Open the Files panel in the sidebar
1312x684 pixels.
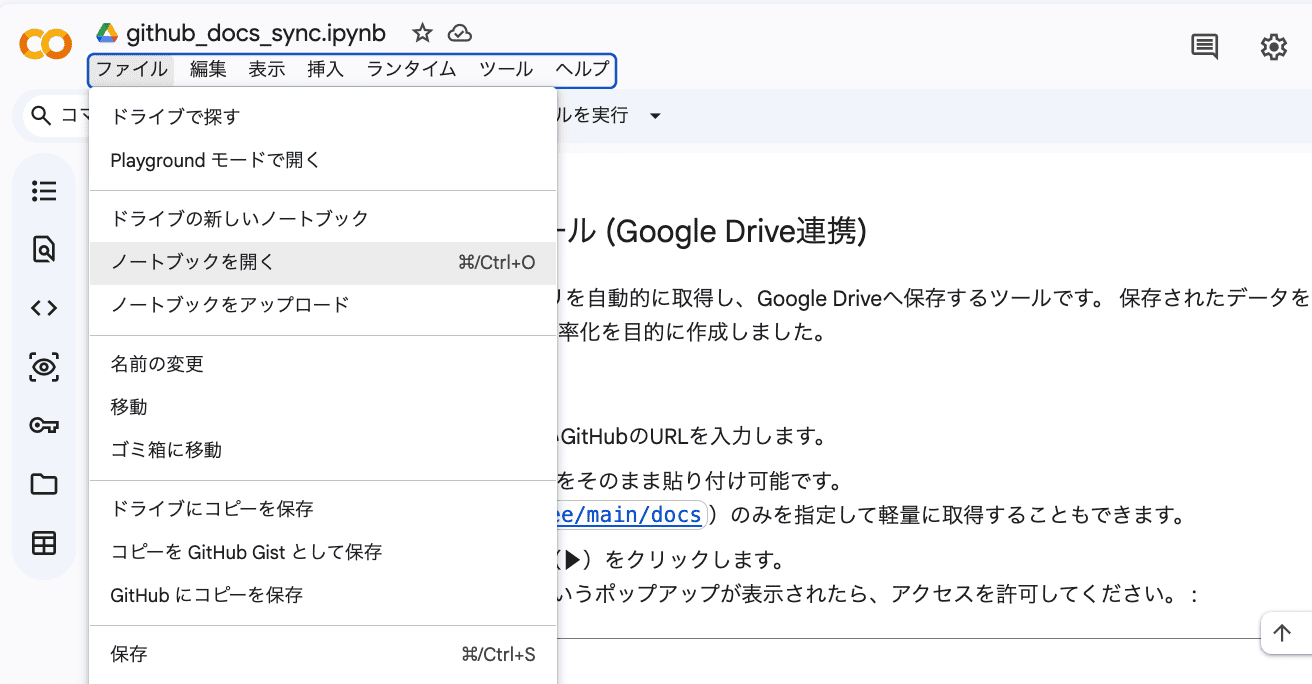tap(44, 484)
